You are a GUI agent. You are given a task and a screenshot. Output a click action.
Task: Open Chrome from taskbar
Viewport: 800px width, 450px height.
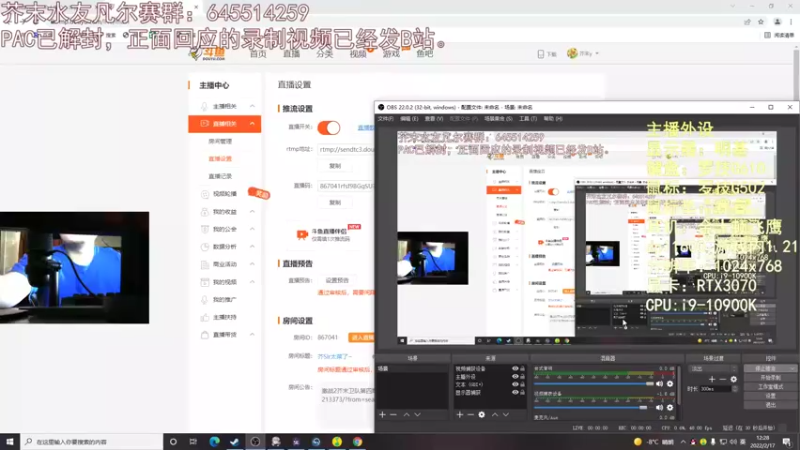(357, 441)
